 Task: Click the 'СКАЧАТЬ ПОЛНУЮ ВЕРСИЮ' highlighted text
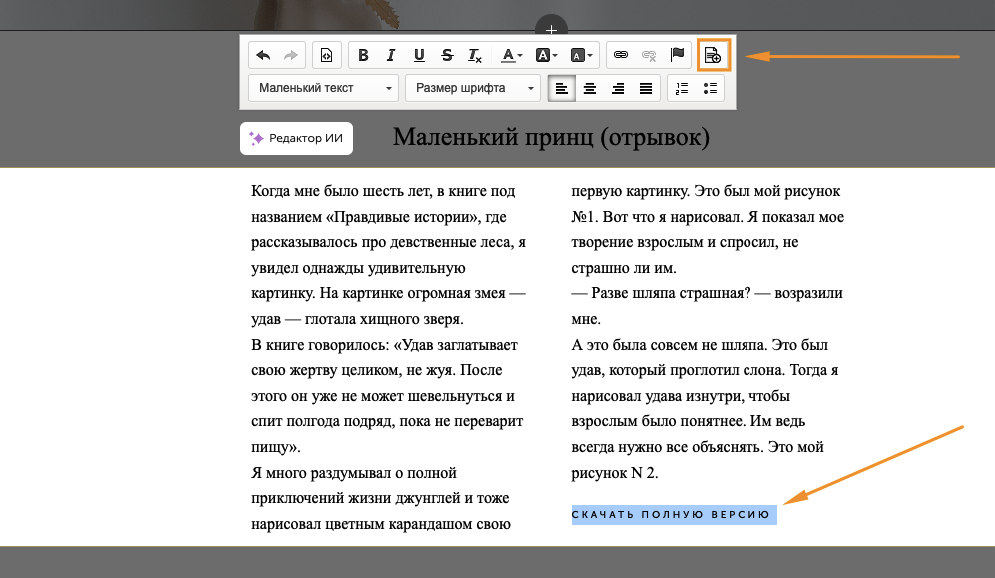674,515
